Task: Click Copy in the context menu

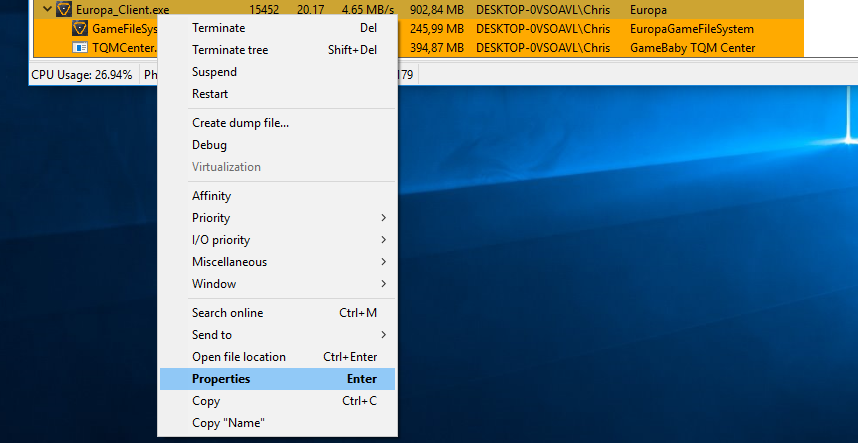Action: point(277,401)
